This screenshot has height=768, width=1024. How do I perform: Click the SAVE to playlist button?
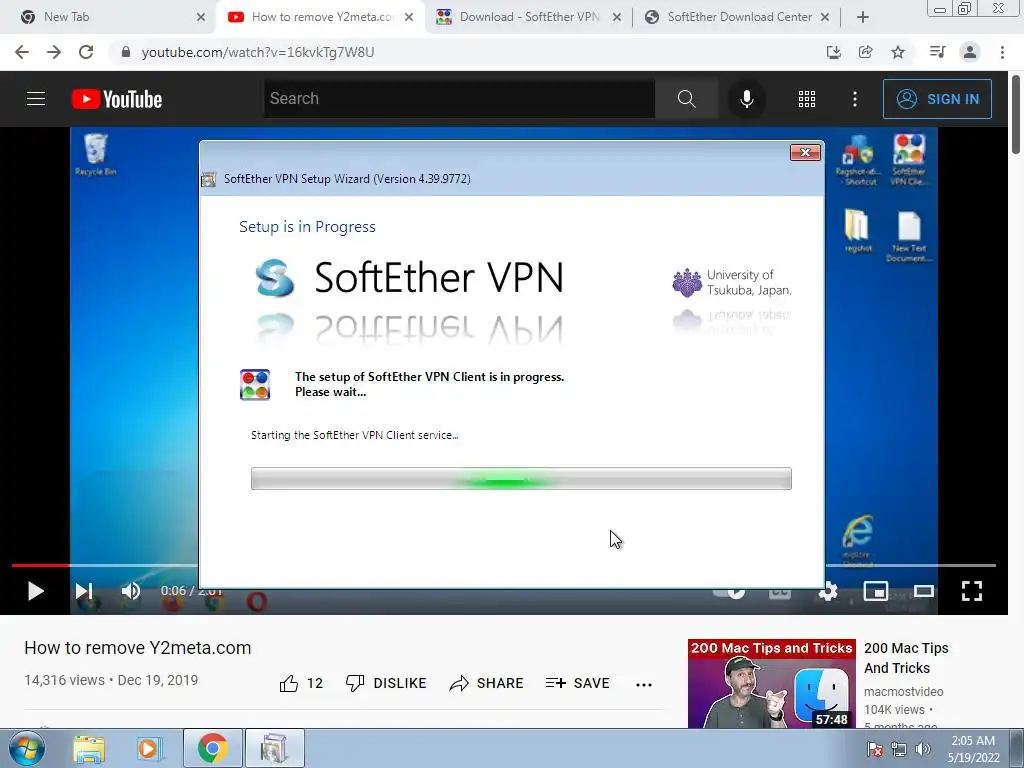point(577,683)
